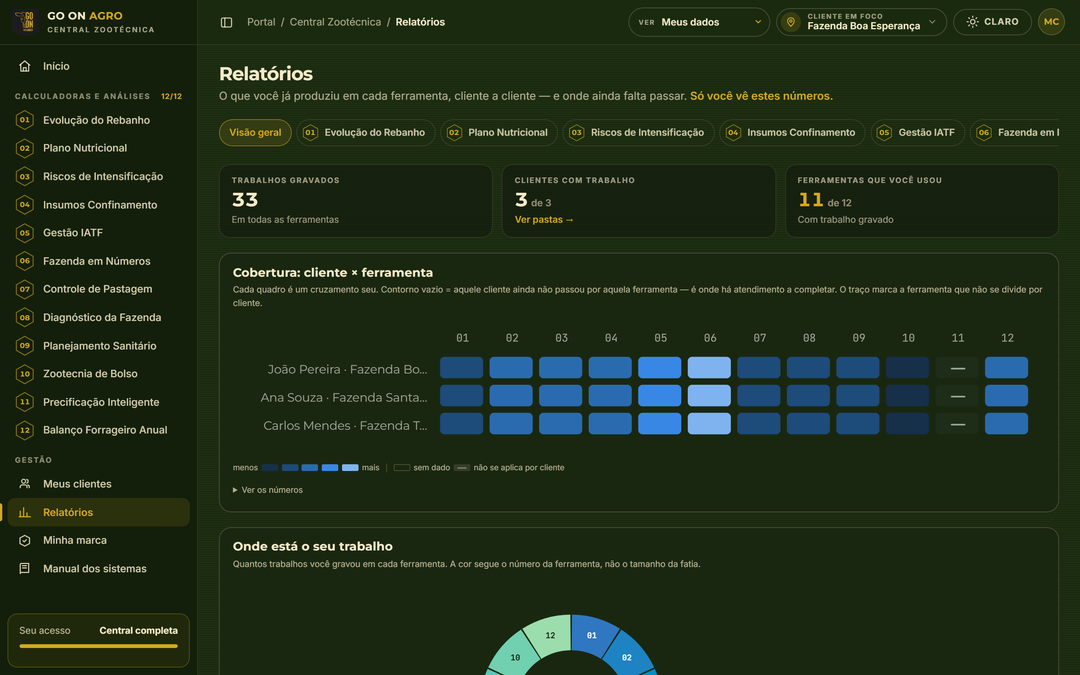Click the sun icon in the Claro button

pyautogui.click(x=972, y=22)
